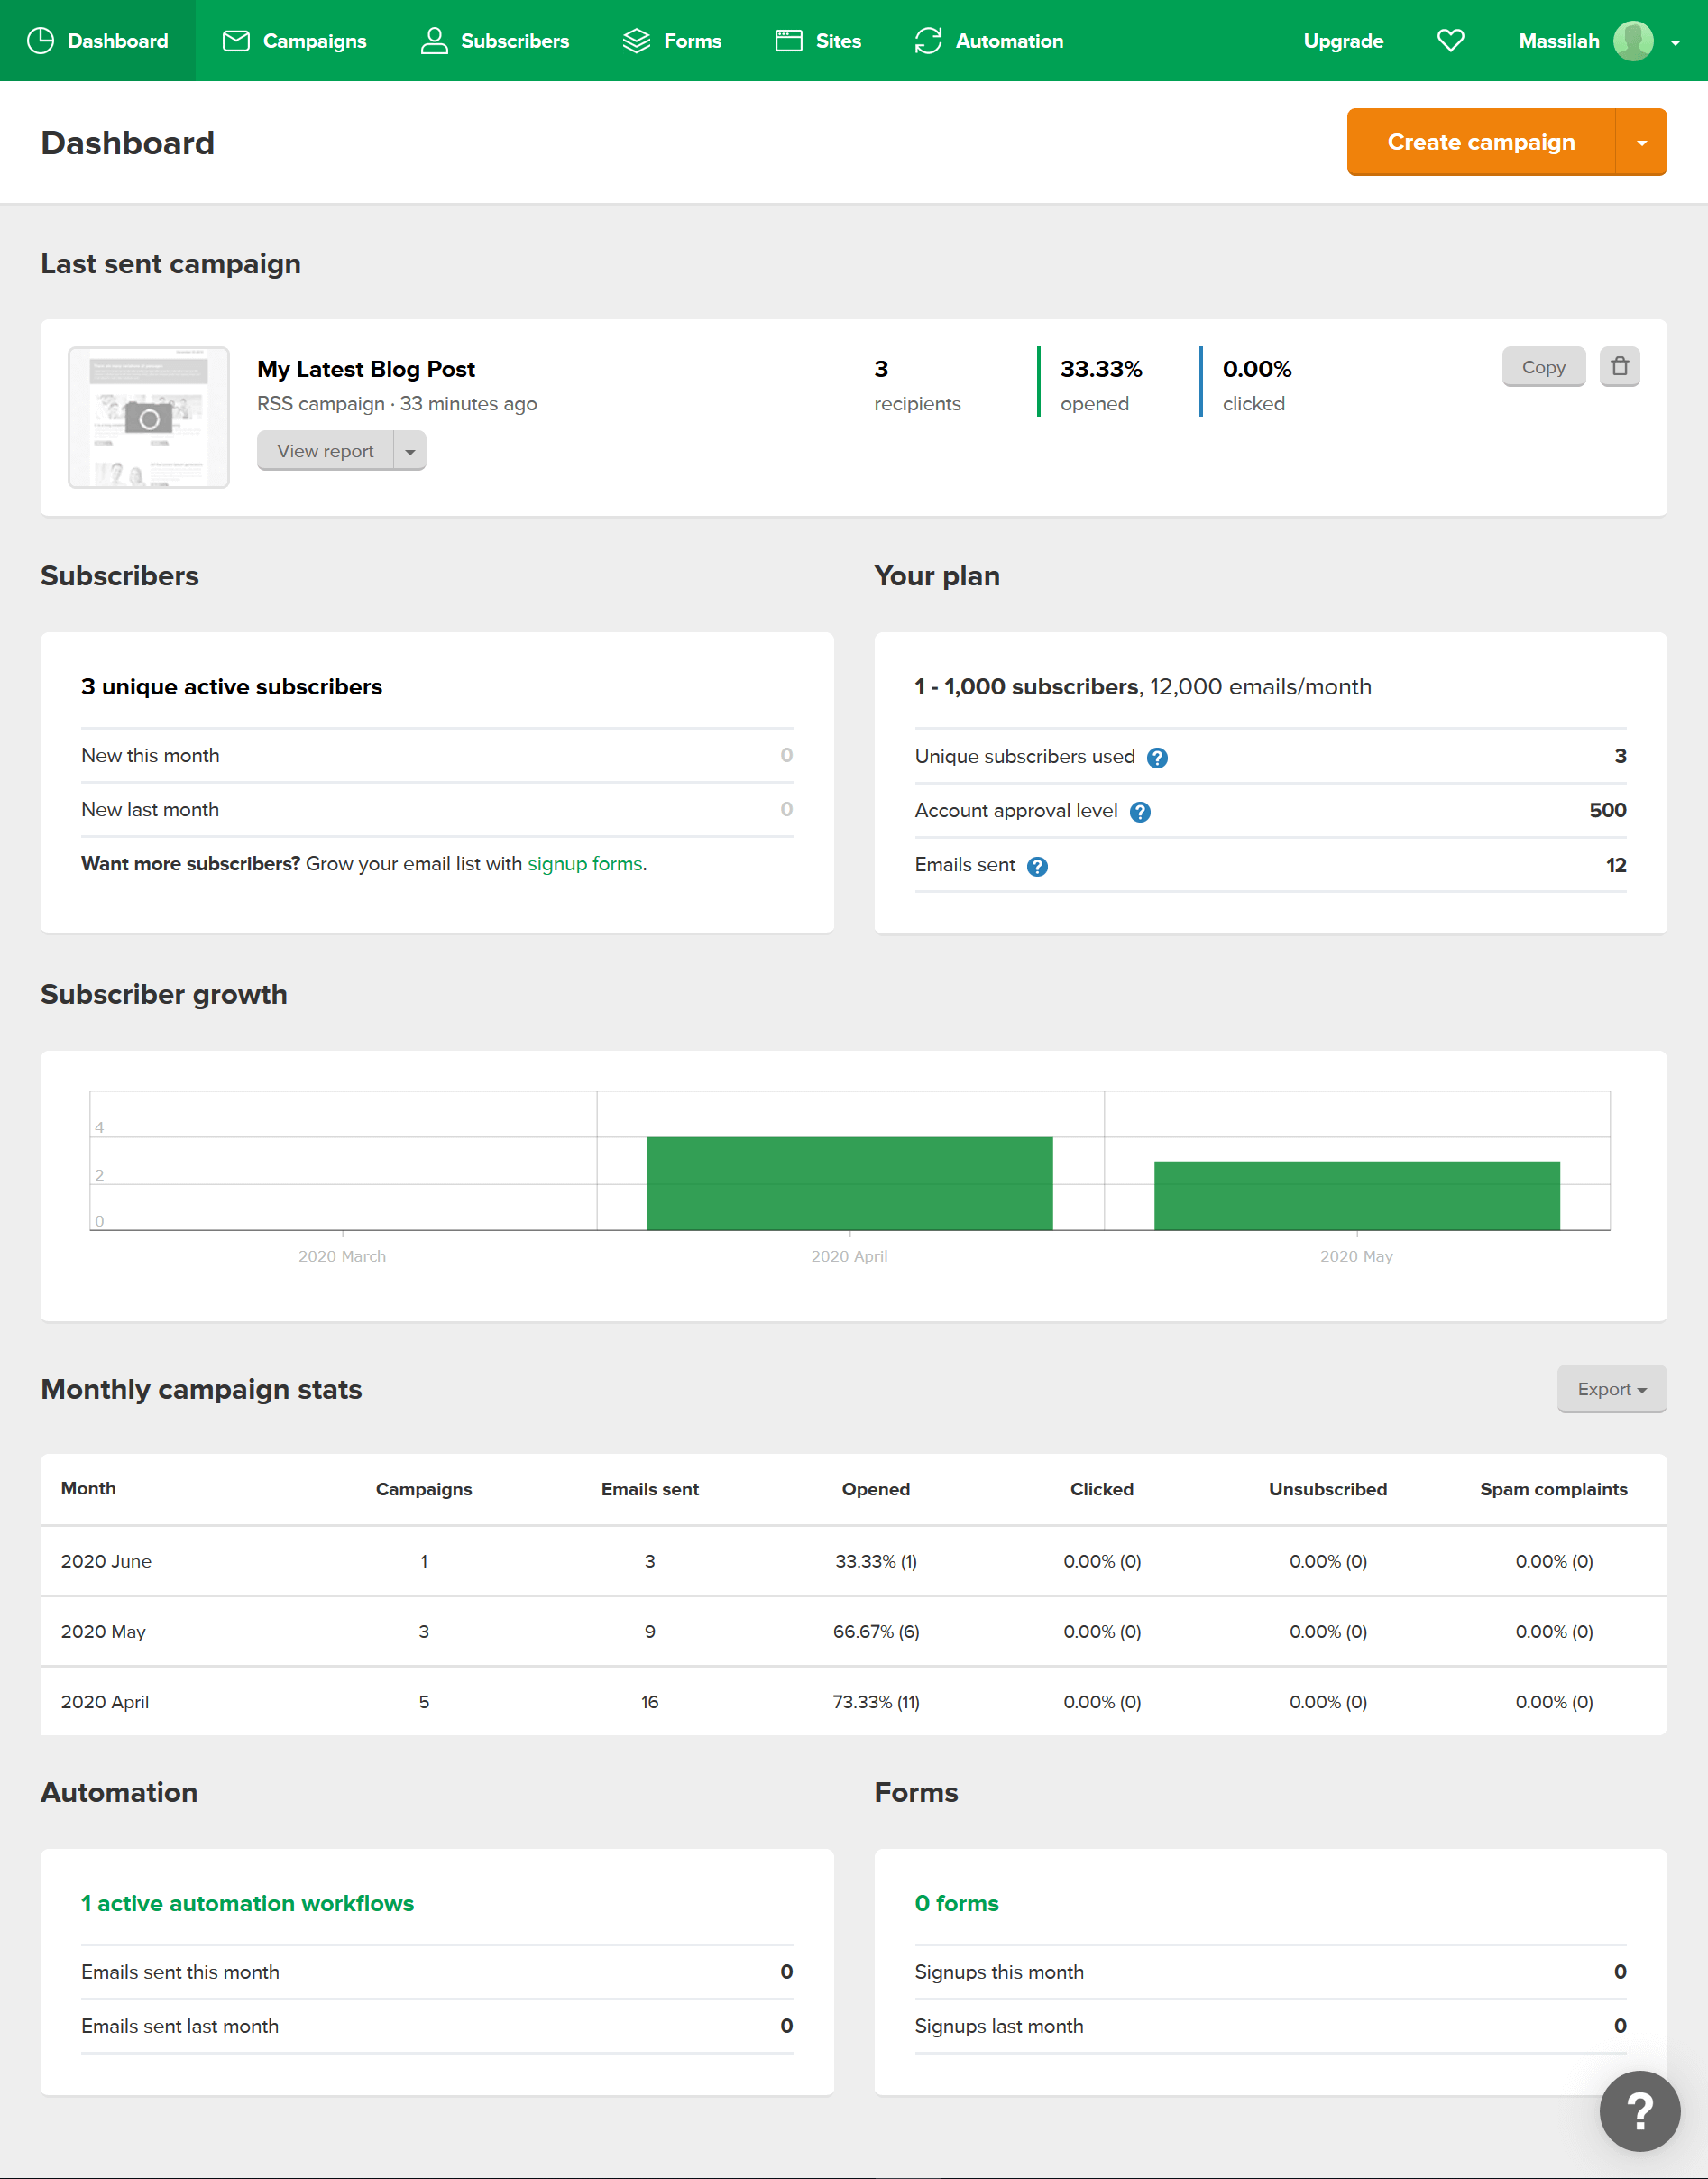Click the 2020 April growth bar
Viewport: 1708px width, 2179px height.
click(x=849, y=1183)
